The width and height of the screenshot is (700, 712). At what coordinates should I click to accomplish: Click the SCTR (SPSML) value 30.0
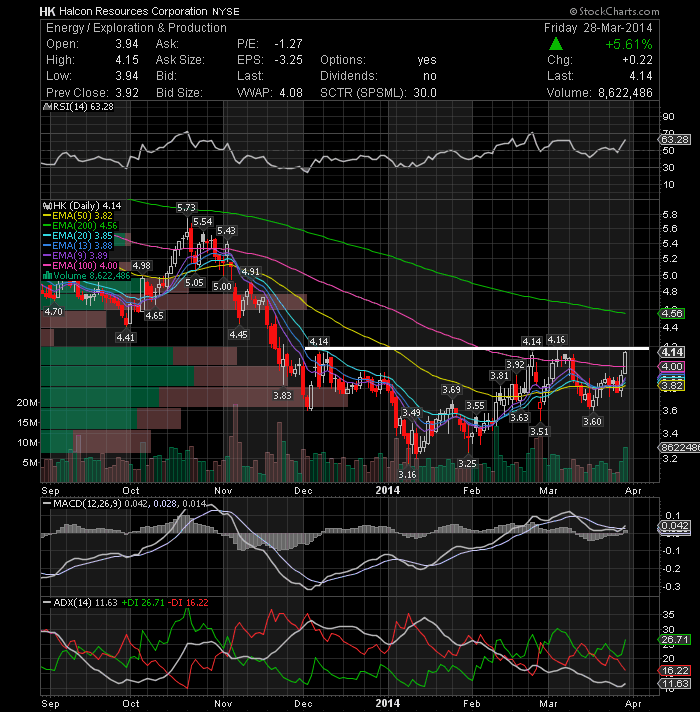[x=424, y=93]
